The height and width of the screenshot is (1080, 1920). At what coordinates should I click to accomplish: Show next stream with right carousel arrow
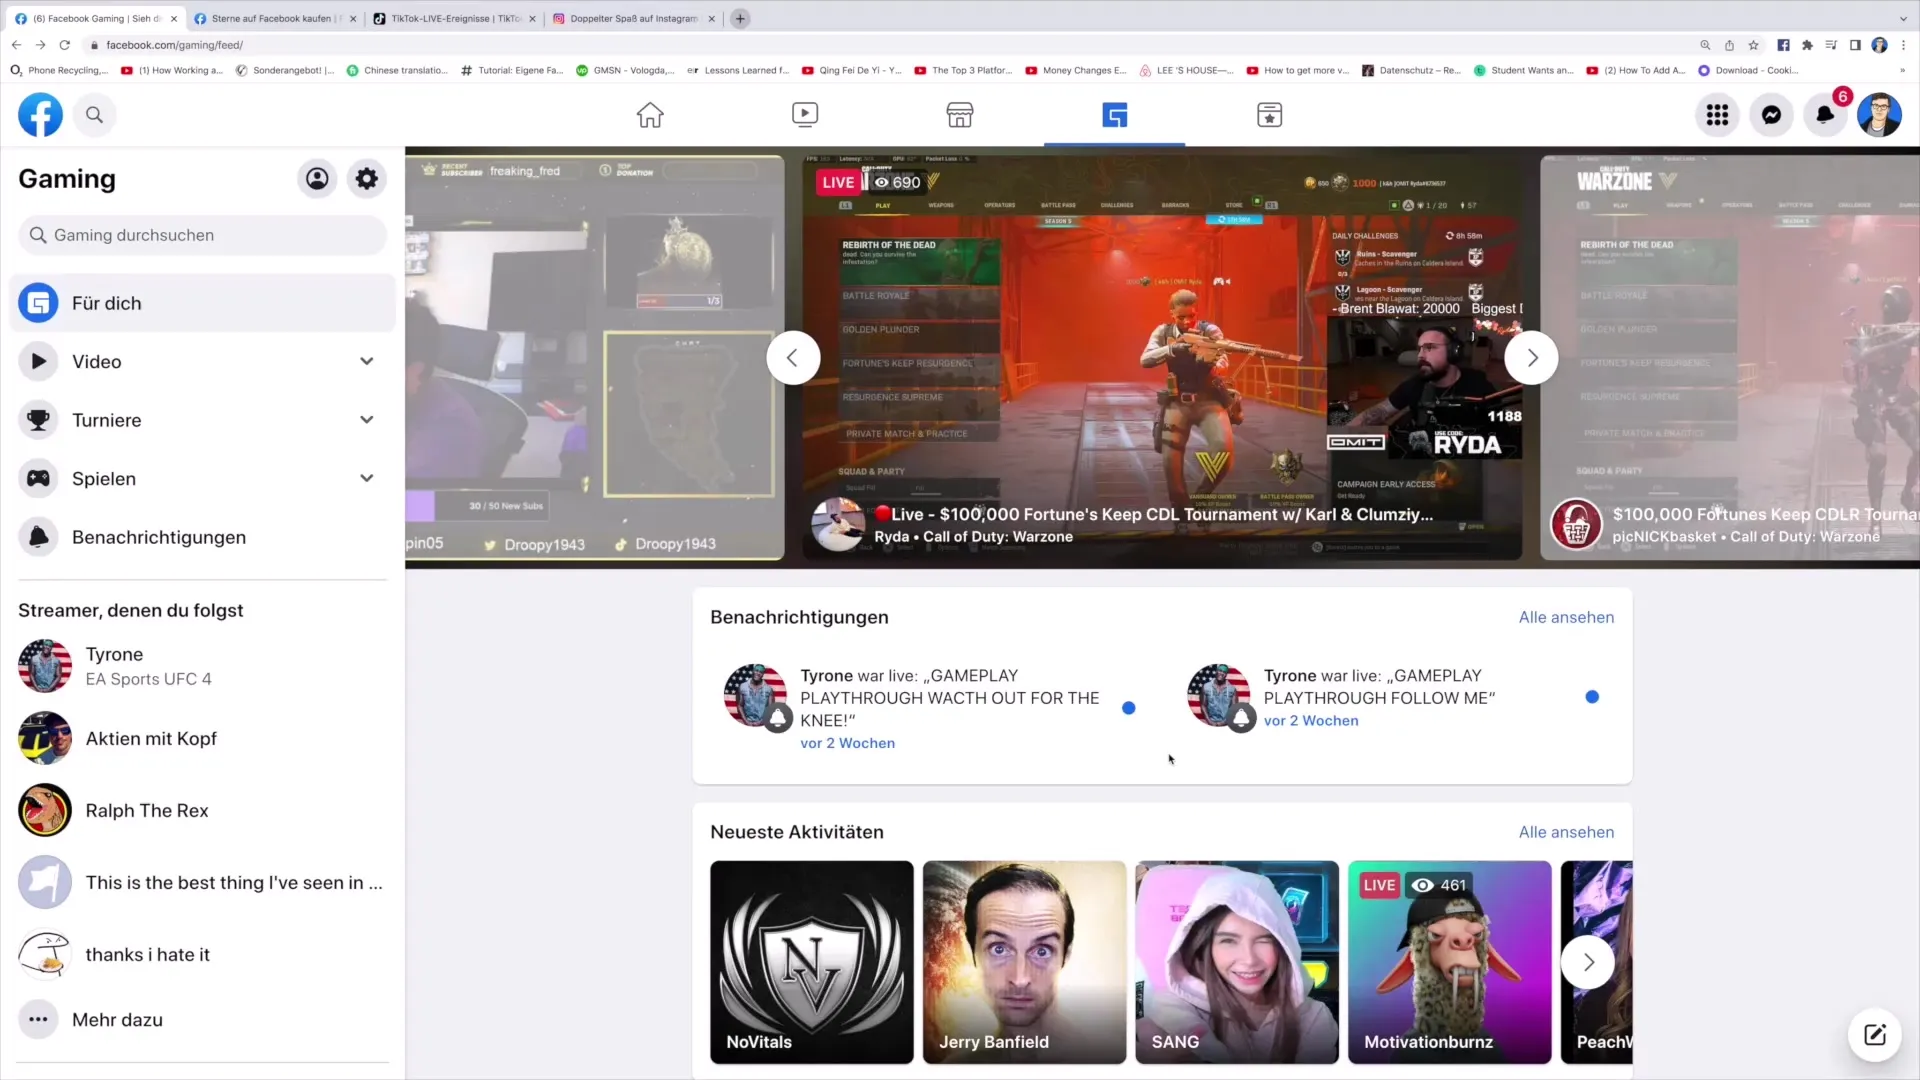pyautogui.click(x=1531, y=358)
